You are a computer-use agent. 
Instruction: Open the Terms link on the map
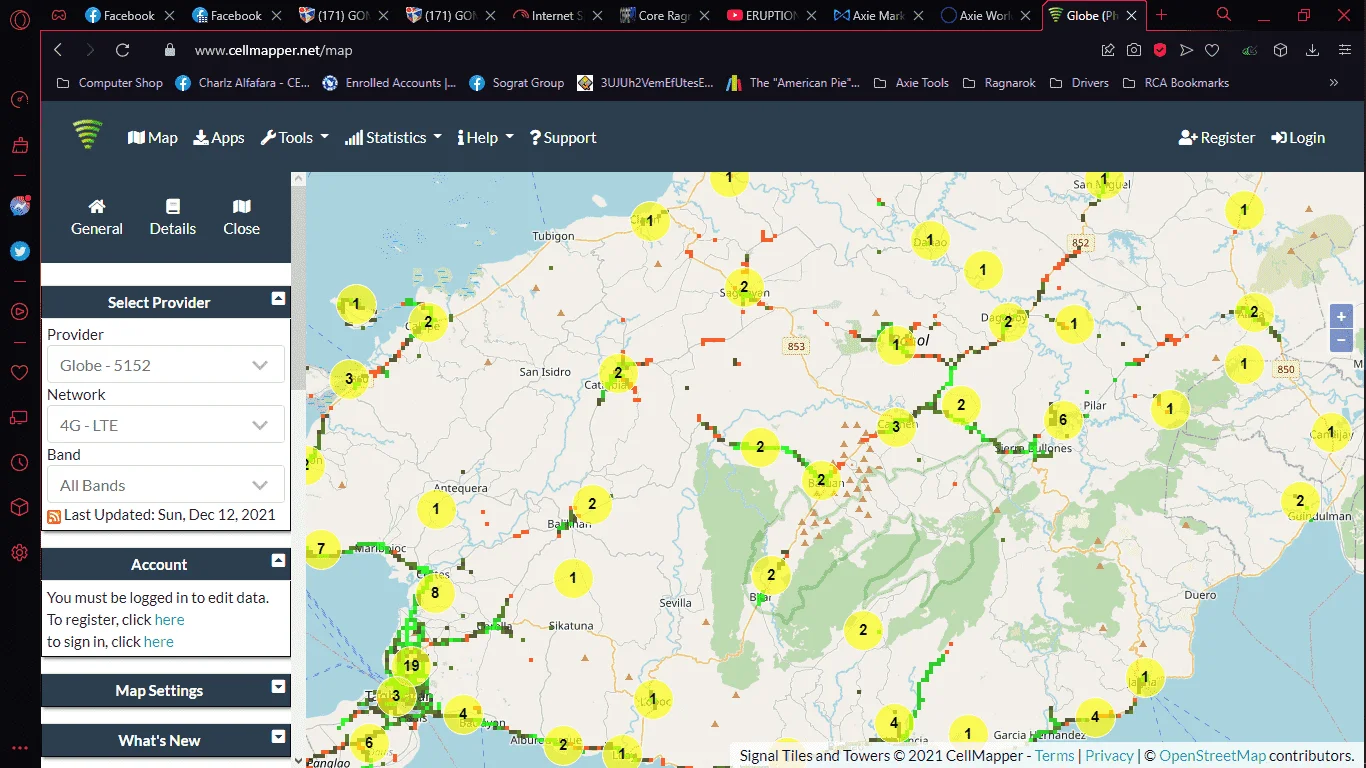pyautogui.click(x=1054, y=756)
